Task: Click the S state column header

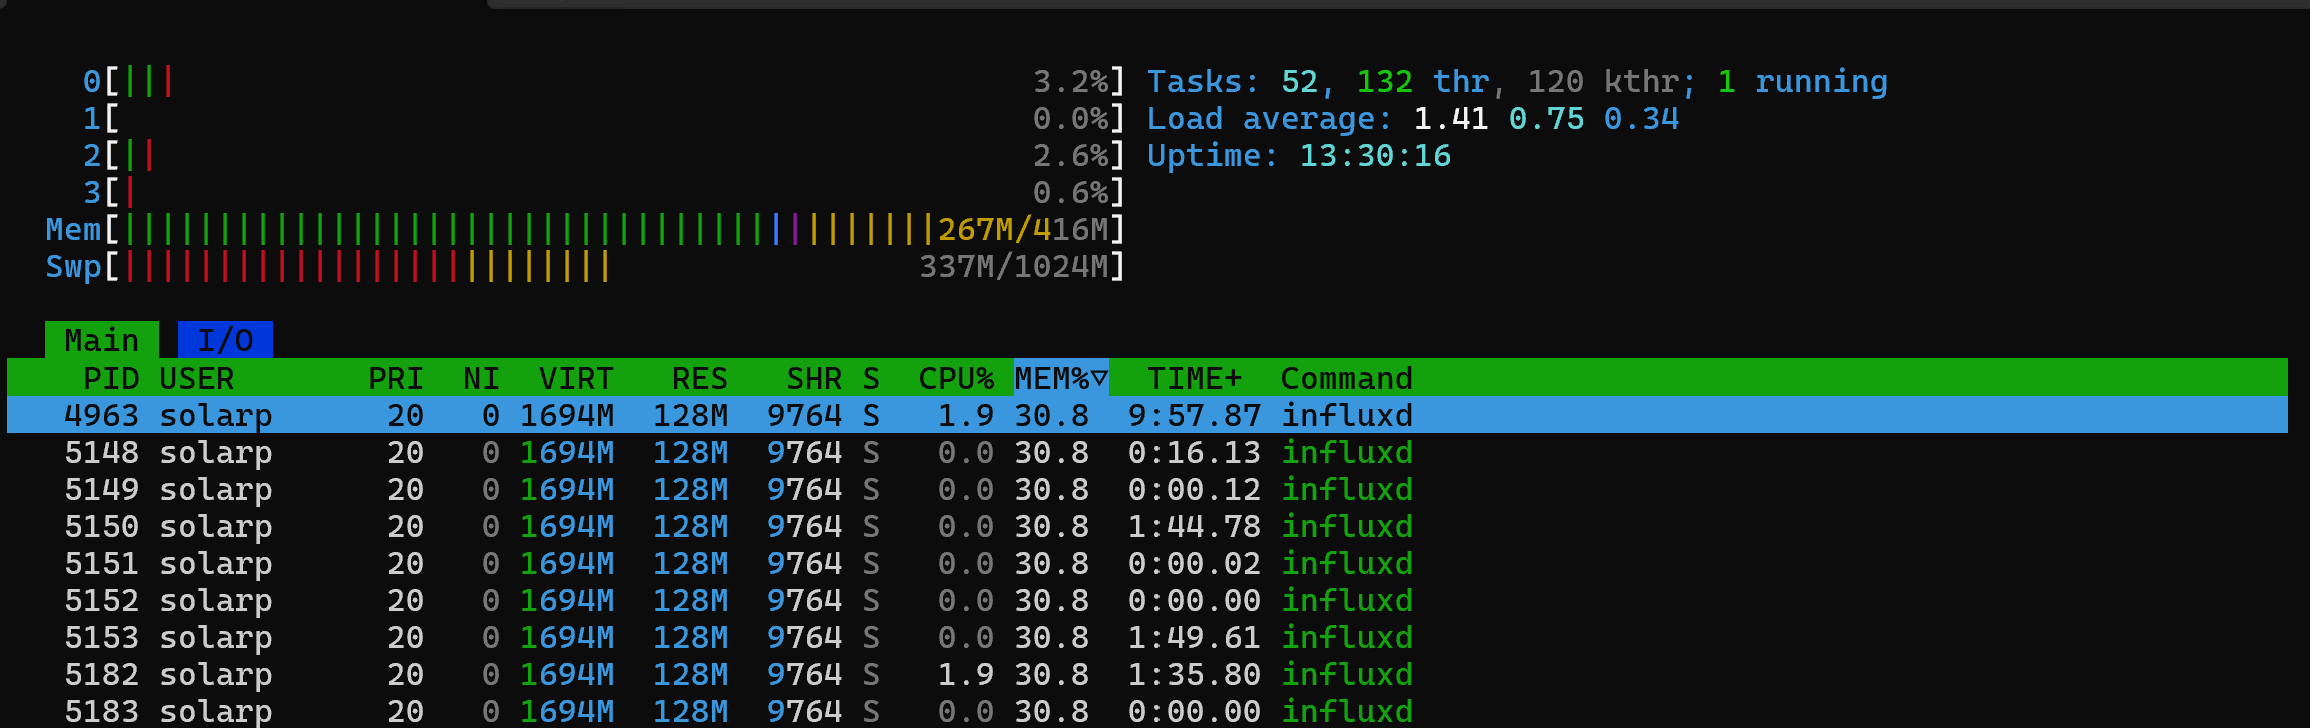Action: tap(871, 378)
